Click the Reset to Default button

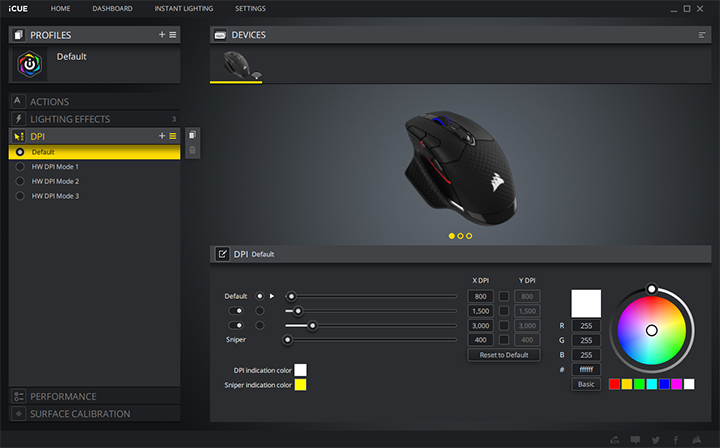click(x=504, y=355)
